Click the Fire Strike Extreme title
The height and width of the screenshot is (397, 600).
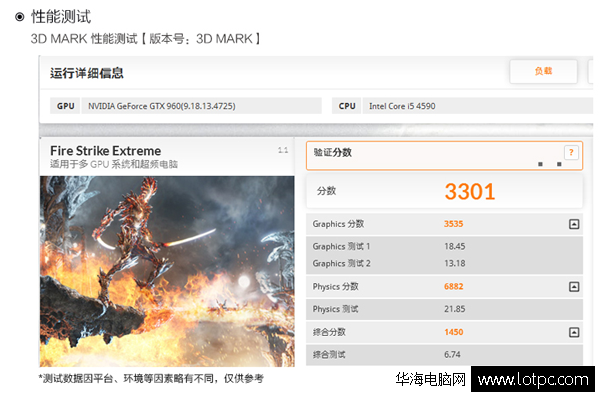[x=106, y=150]
